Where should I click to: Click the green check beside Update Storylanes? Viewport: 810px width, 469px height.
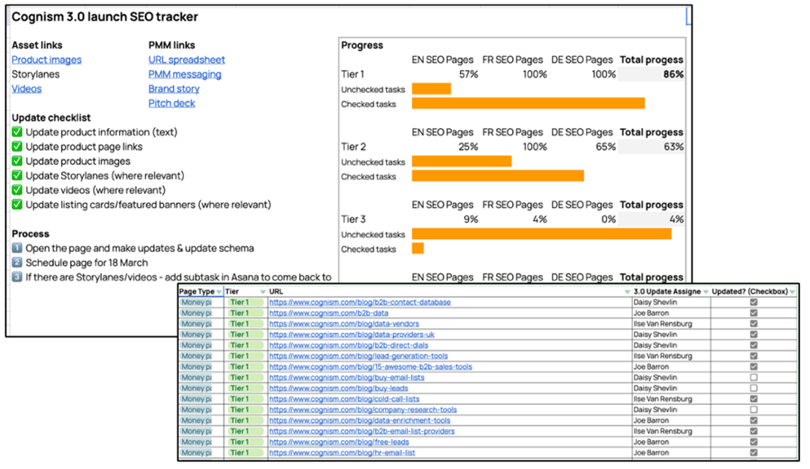17,175
